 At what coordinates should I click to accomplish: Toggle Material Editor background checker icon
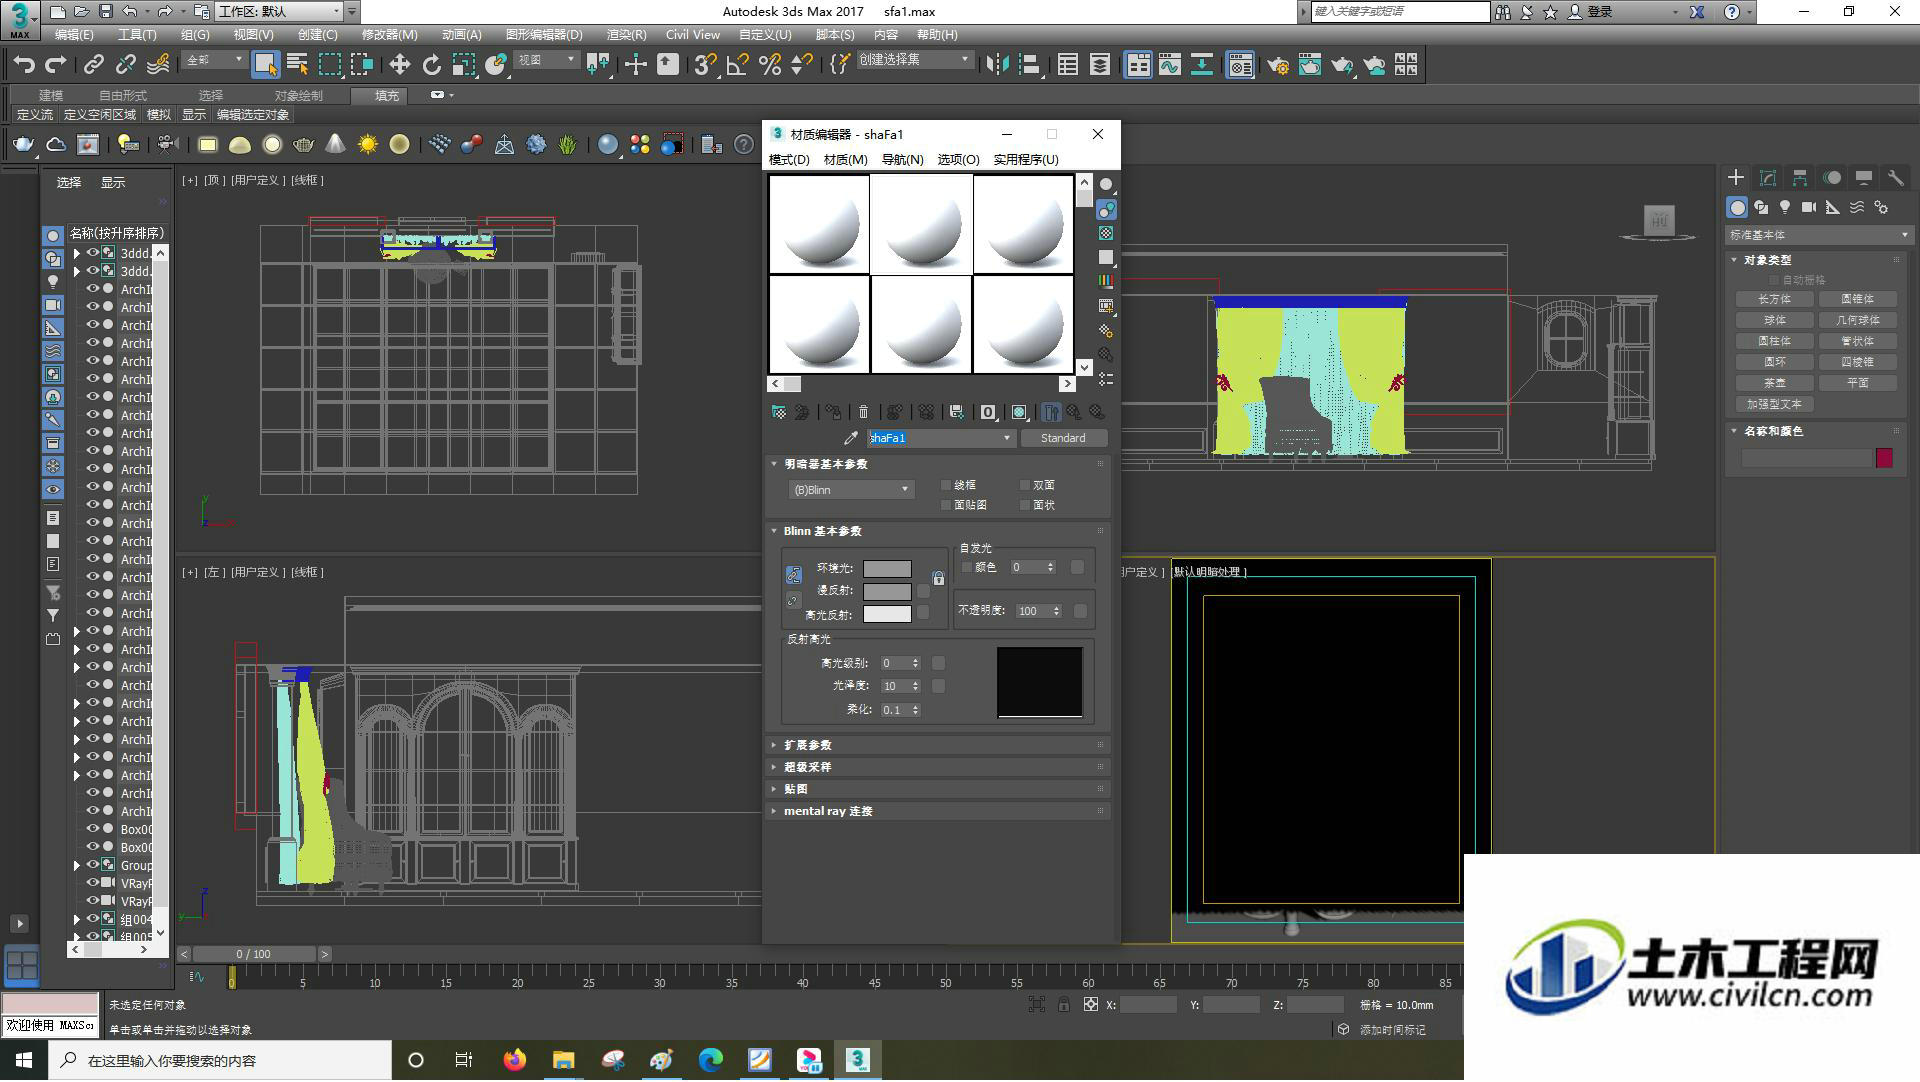(x=1106, y=233)
